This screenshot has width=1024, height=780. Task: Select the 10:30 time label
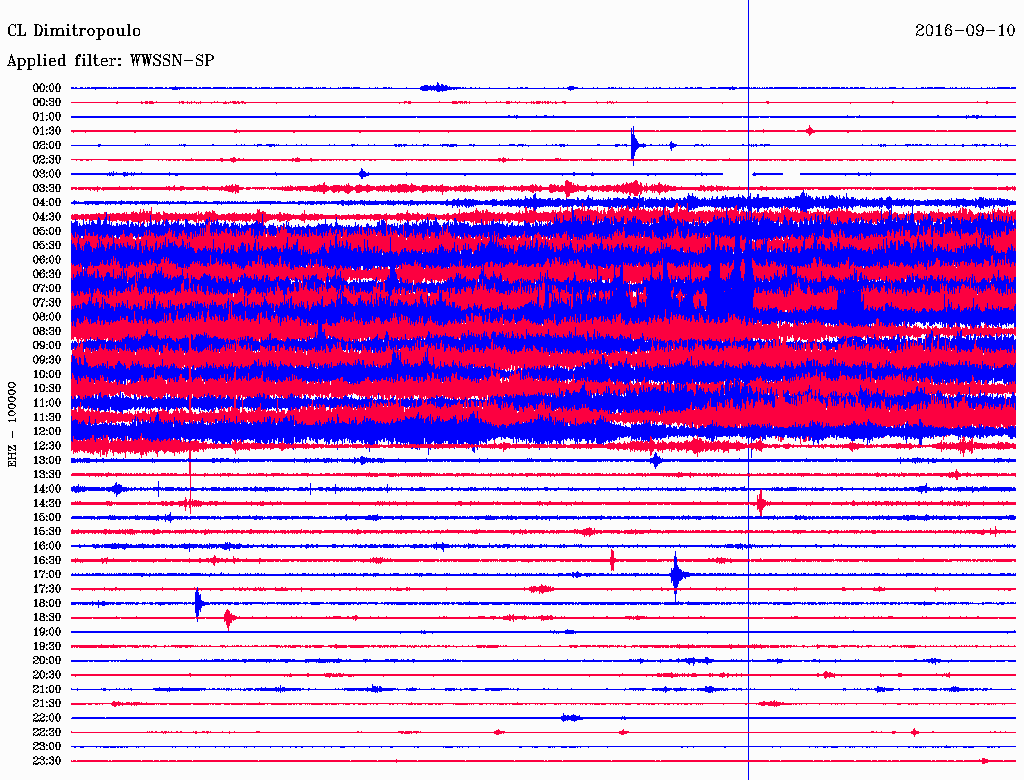(x=47, y=389)
